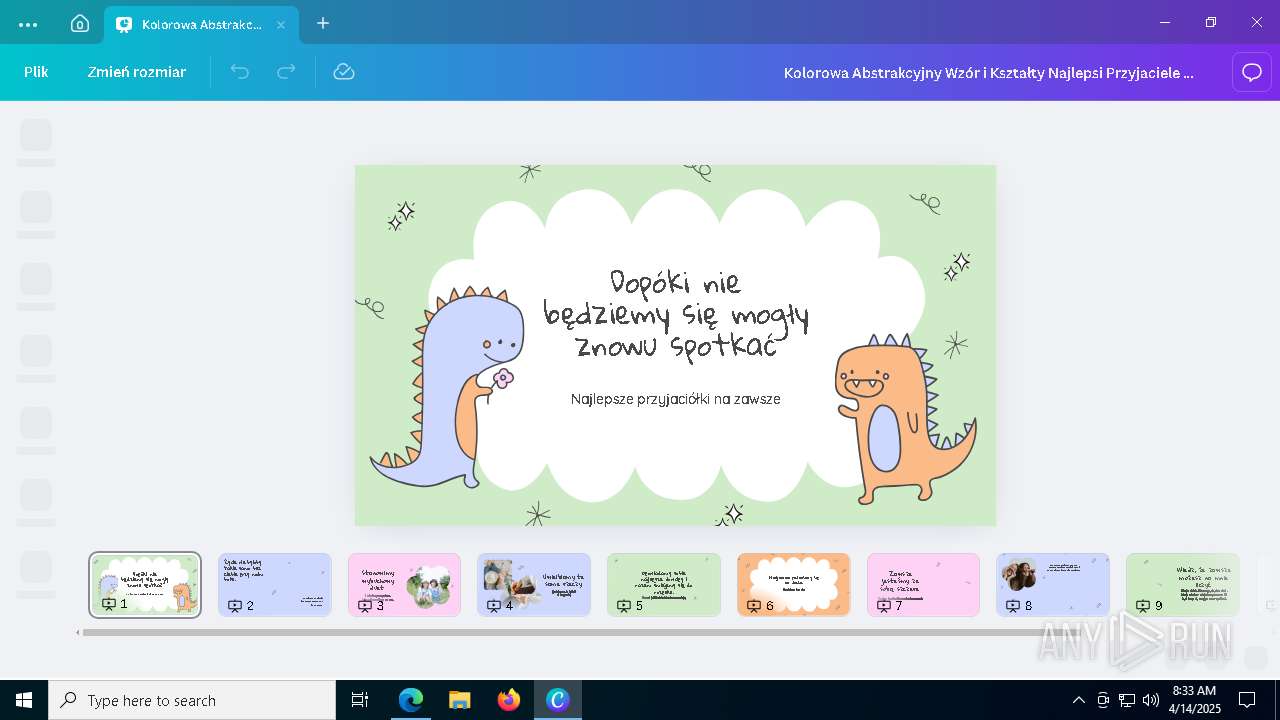This screenshot has height=720, width=1280.
Task: Click the scrollbar left arrow
Action: [78, 632]
